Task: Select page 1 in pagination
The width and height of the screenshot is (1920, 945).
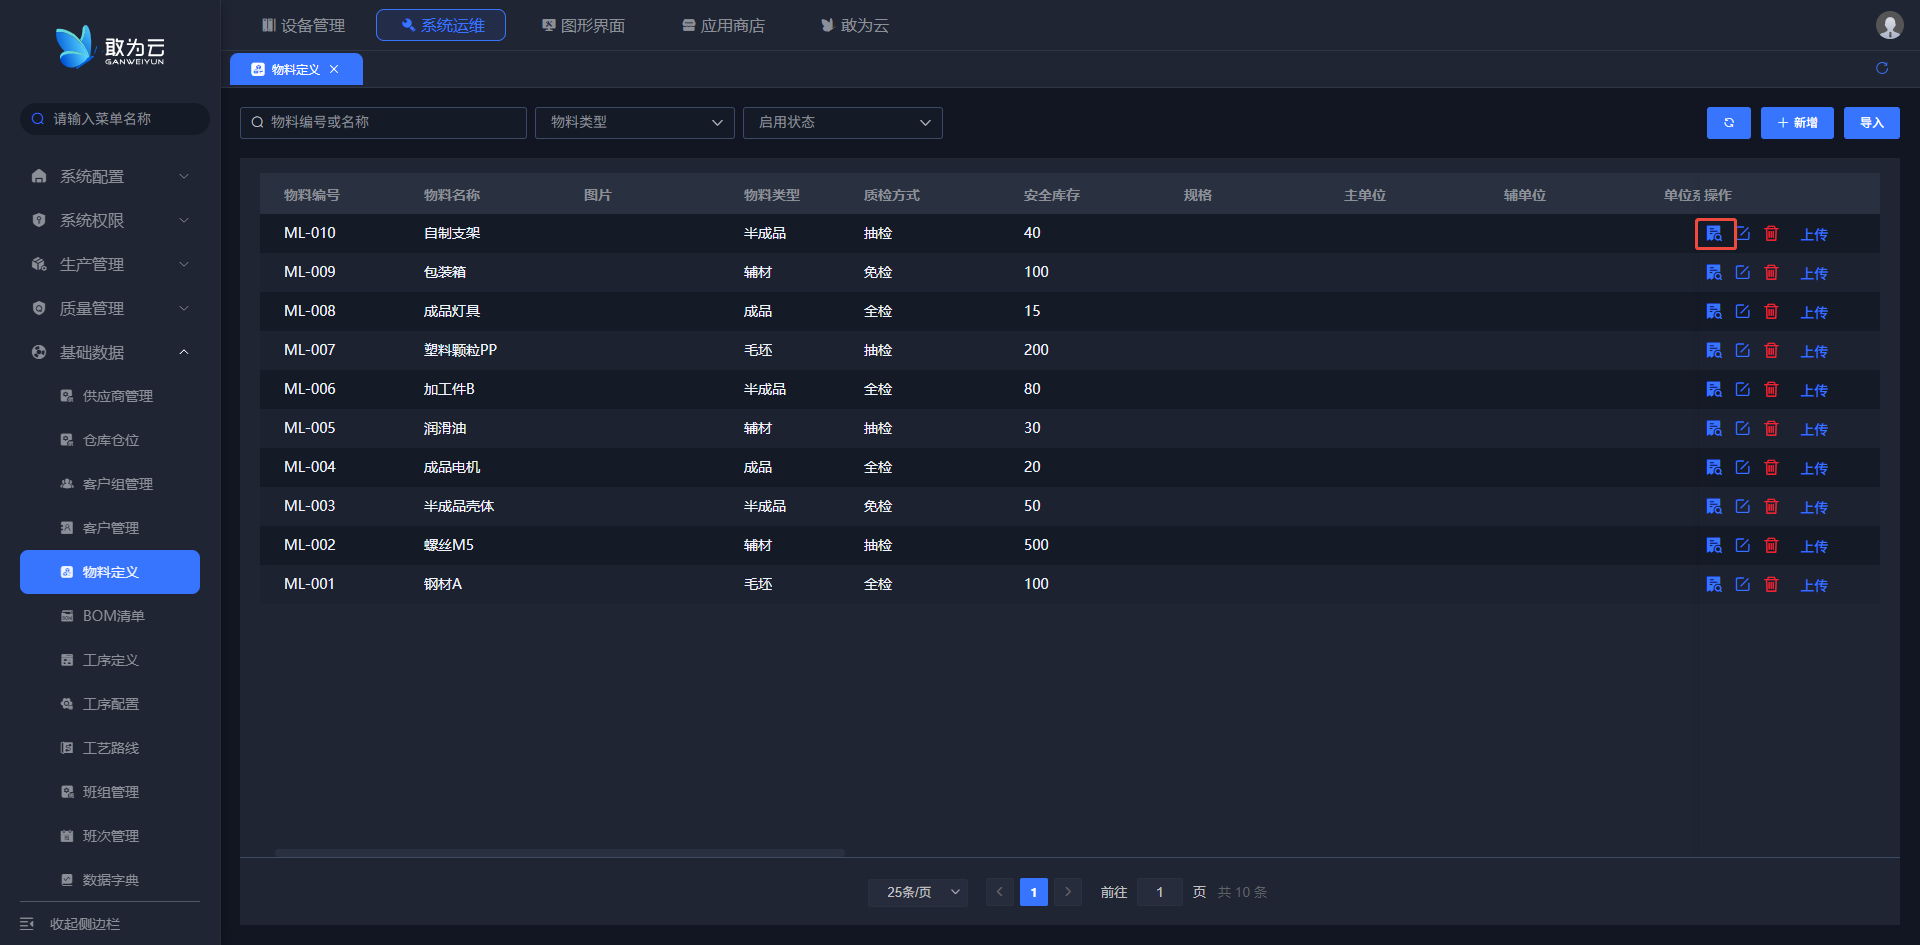Action: pyautogui.click(x=1034, y=892)
